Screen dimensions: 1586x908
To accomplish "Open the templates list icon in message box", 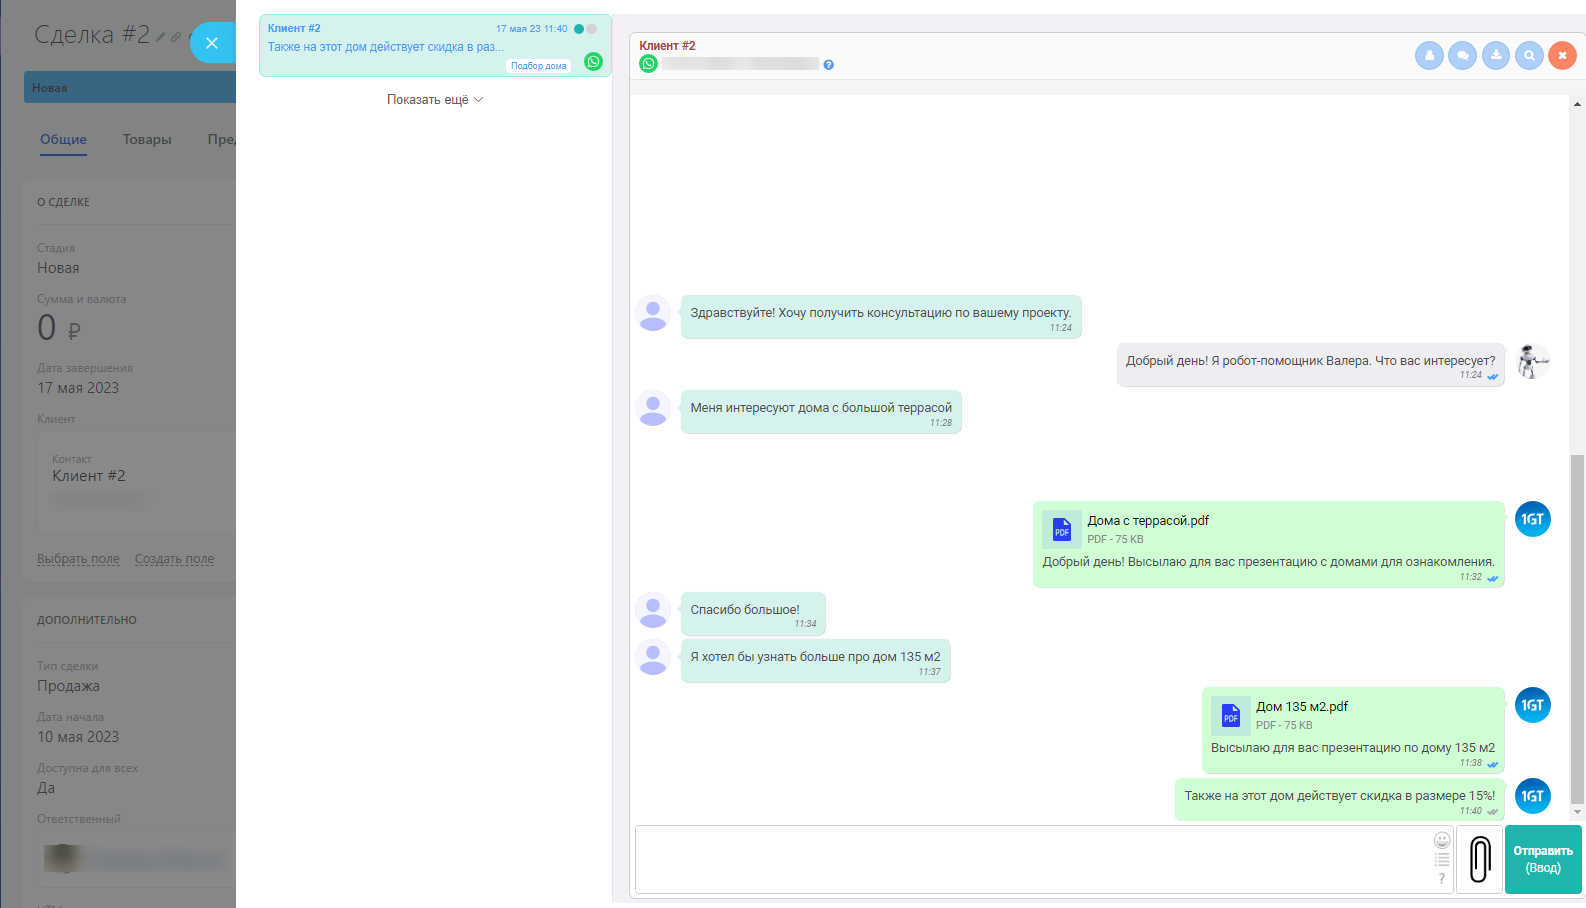I will coord(1442,860).
